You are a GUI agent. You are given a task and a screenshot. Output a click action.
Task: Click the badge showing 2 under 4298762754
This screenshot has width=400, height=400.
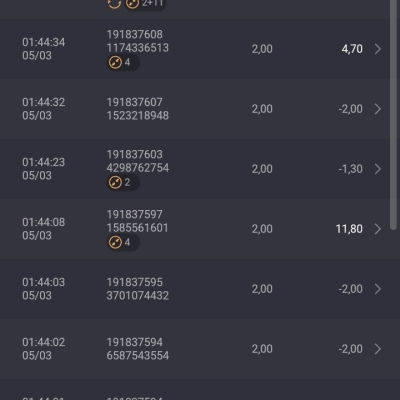tap(123, 182)
